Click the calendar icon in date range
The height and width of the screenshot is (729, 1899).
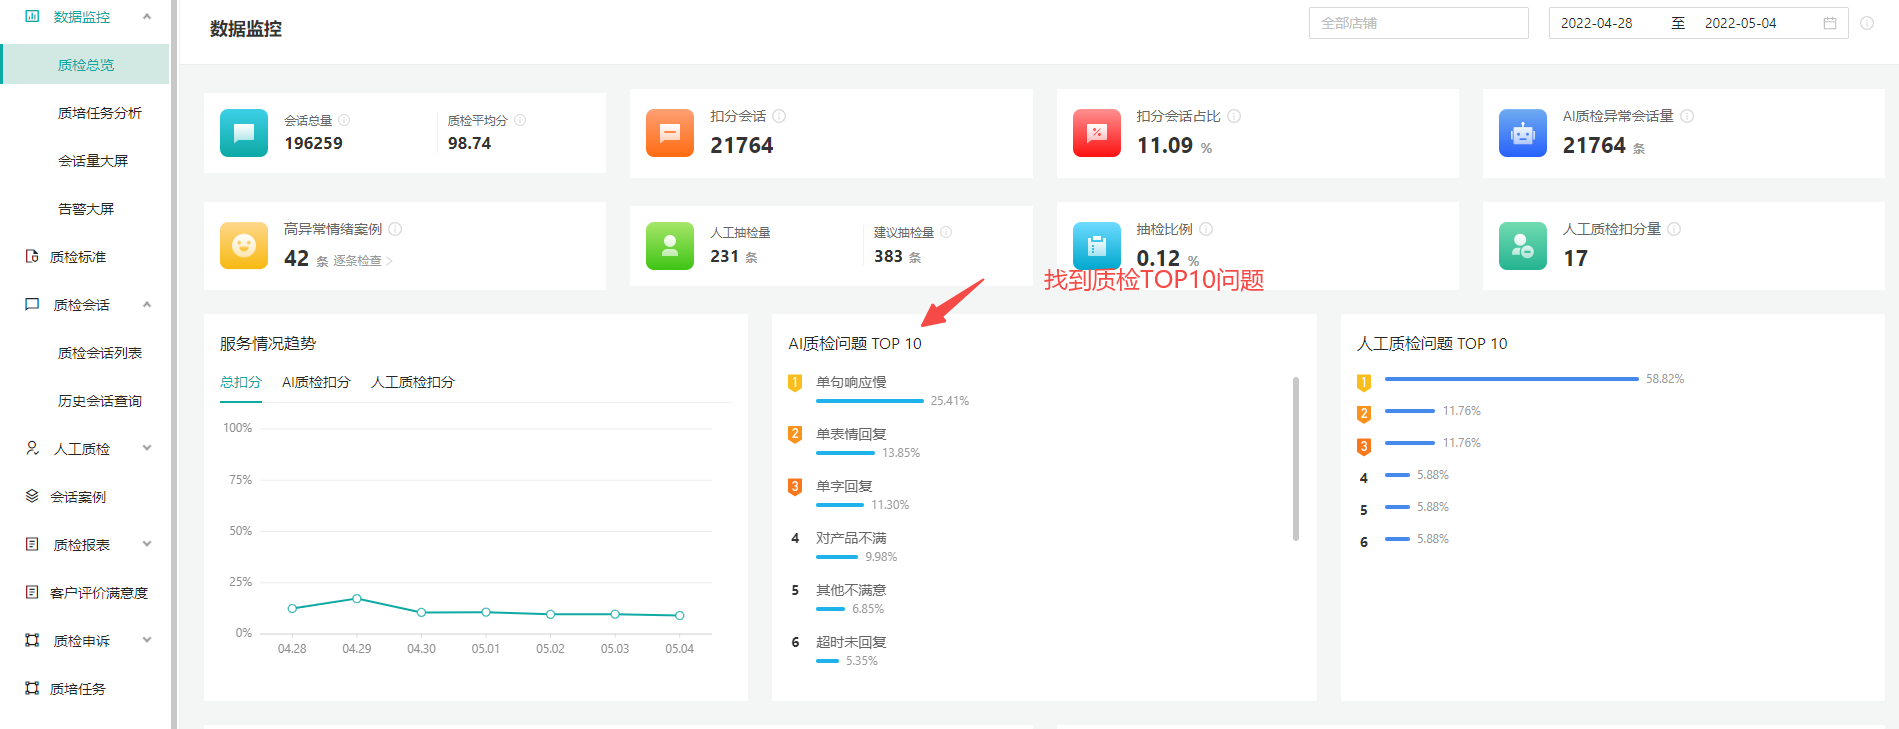[x=1830, y=23]
